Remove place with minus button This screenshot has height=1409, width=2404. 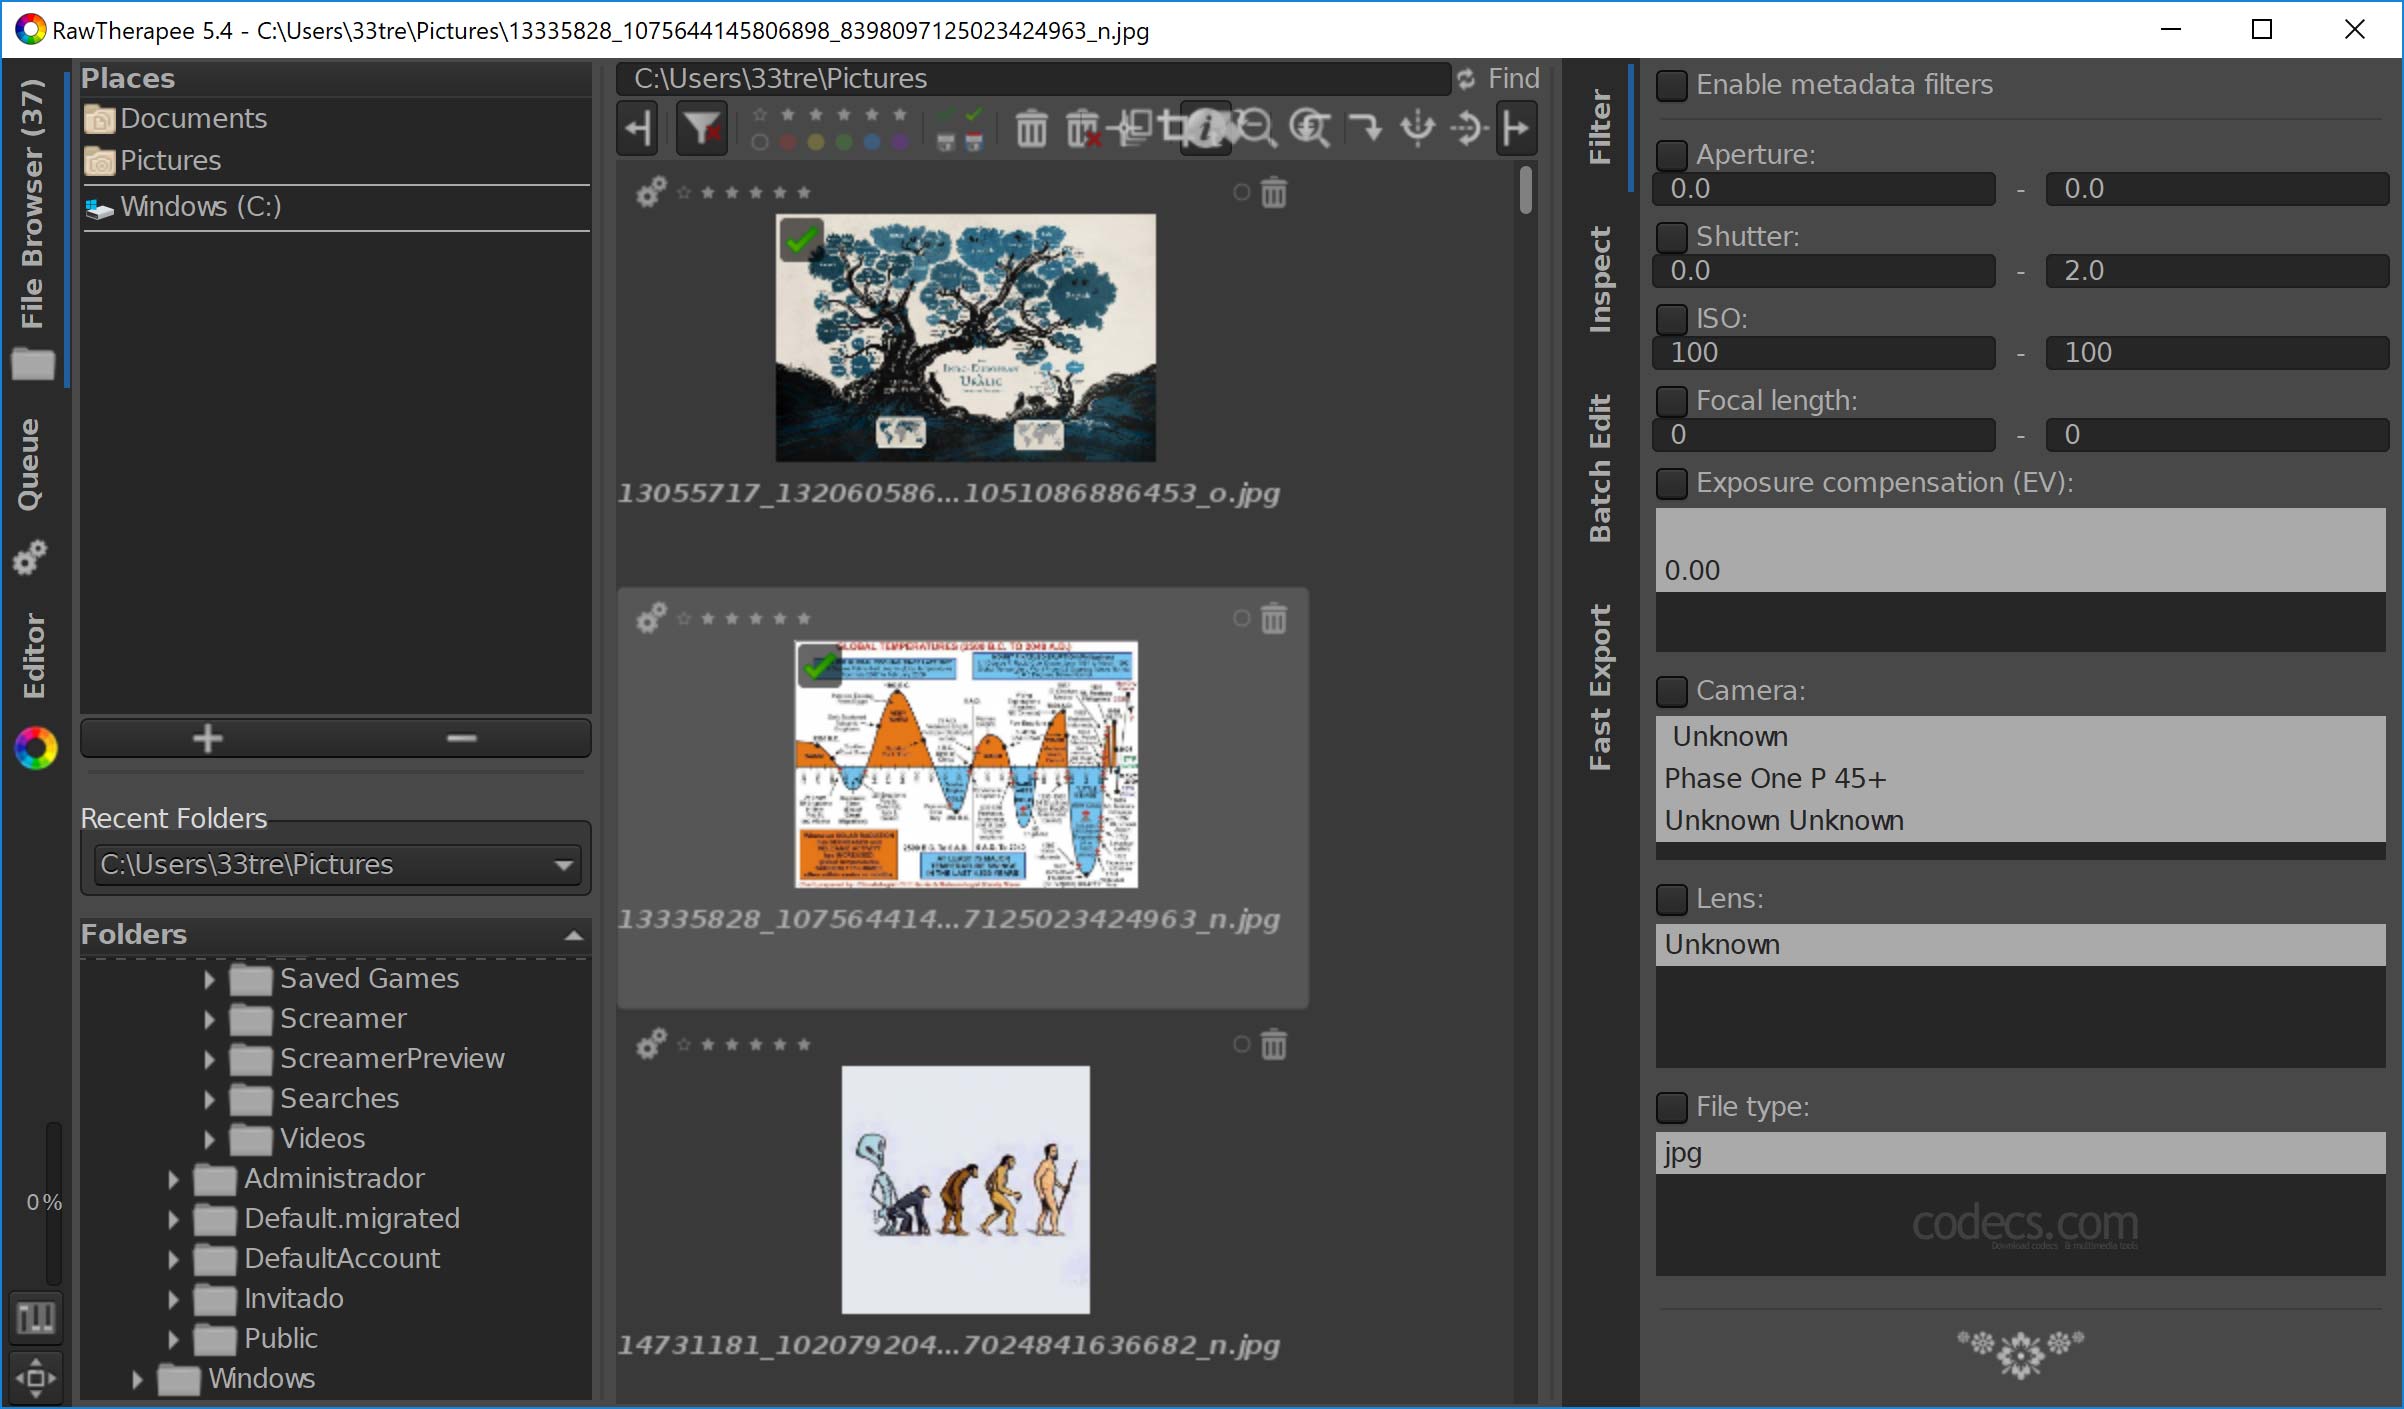pos(461,738)
